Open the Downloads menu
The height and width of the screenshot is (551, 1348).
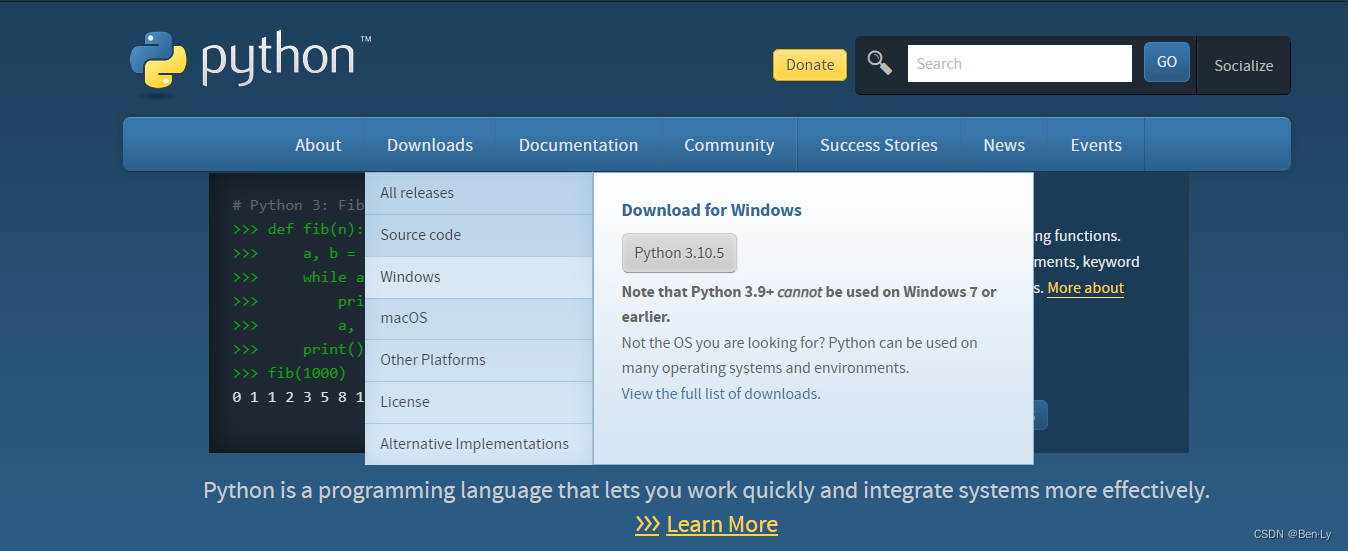pos(430,145)
